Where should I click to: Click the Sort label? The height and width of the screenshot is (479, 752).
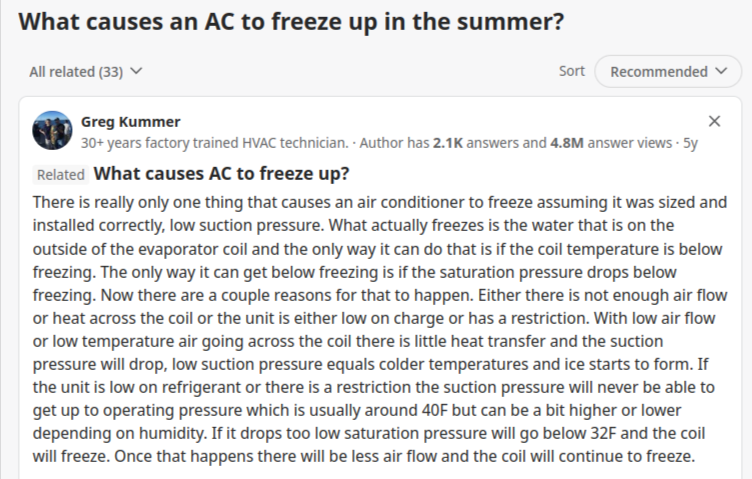point(572,71)
